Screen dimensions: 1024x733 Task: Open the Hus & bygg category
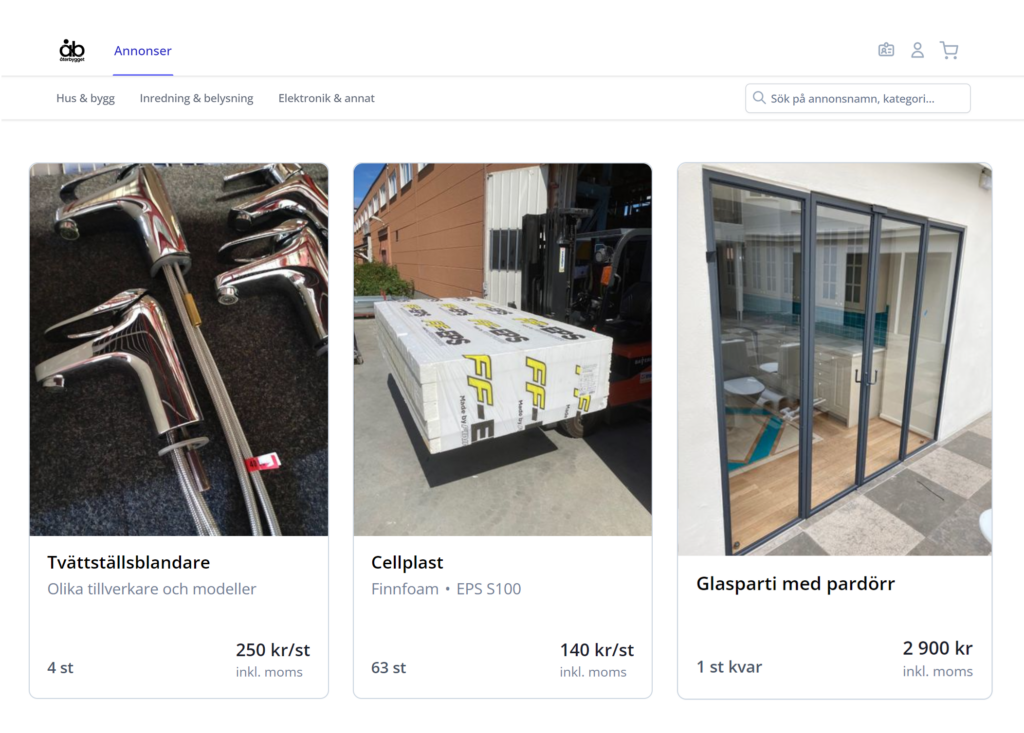85,98
